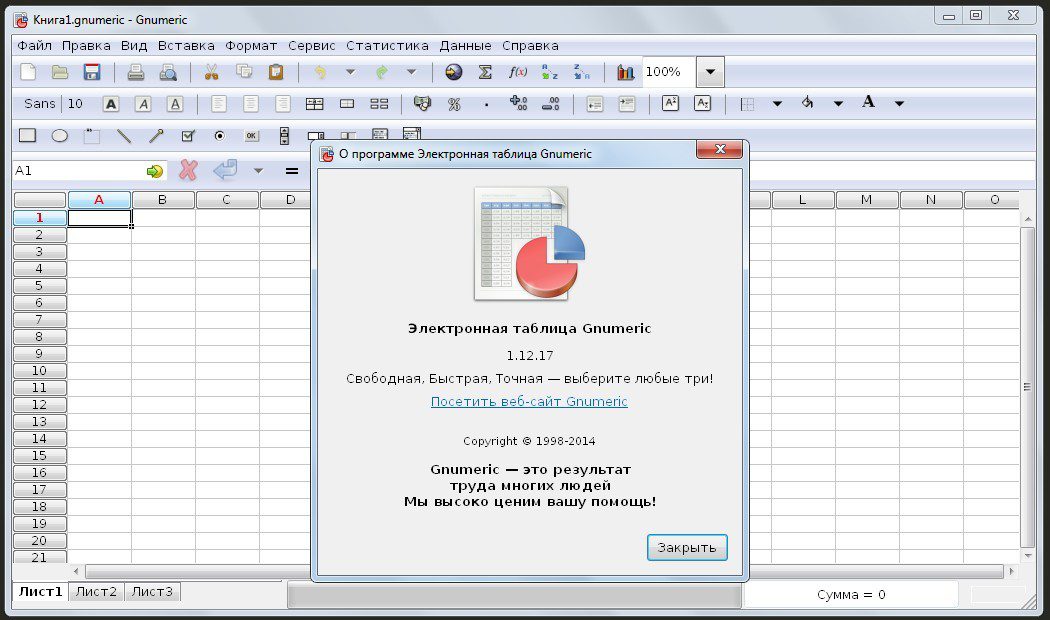Screen dimensions: 1050x620
Task: Click the select-all corner button of the grid
Action: click(x=40, y=200)
